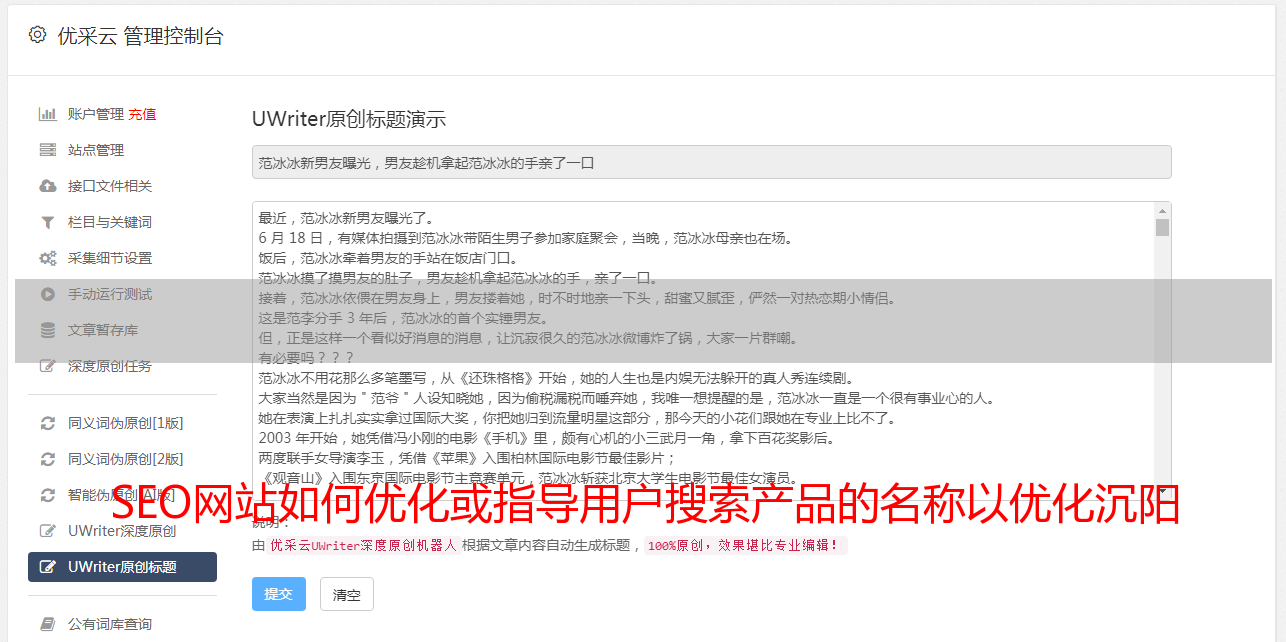Click inside the article content textarea

pos(703,345)
